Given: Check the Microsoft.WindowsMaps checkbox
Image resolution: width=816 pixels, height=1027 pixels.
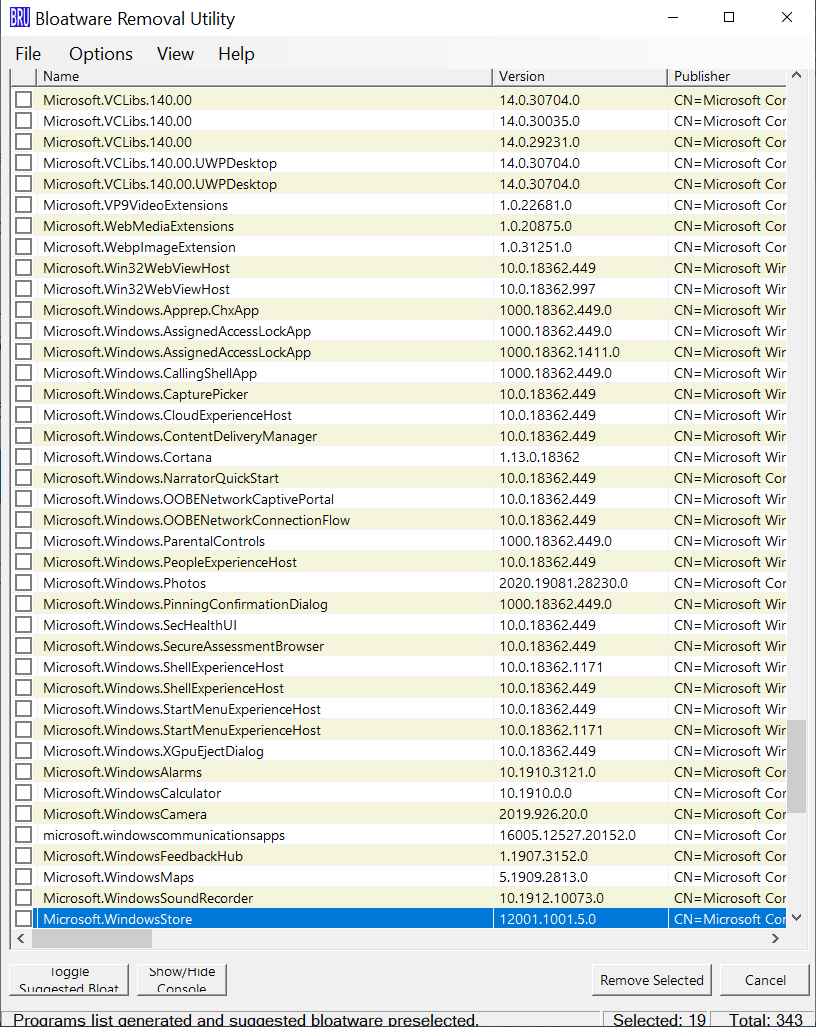Looking at the screenshot, I should 24,877.
